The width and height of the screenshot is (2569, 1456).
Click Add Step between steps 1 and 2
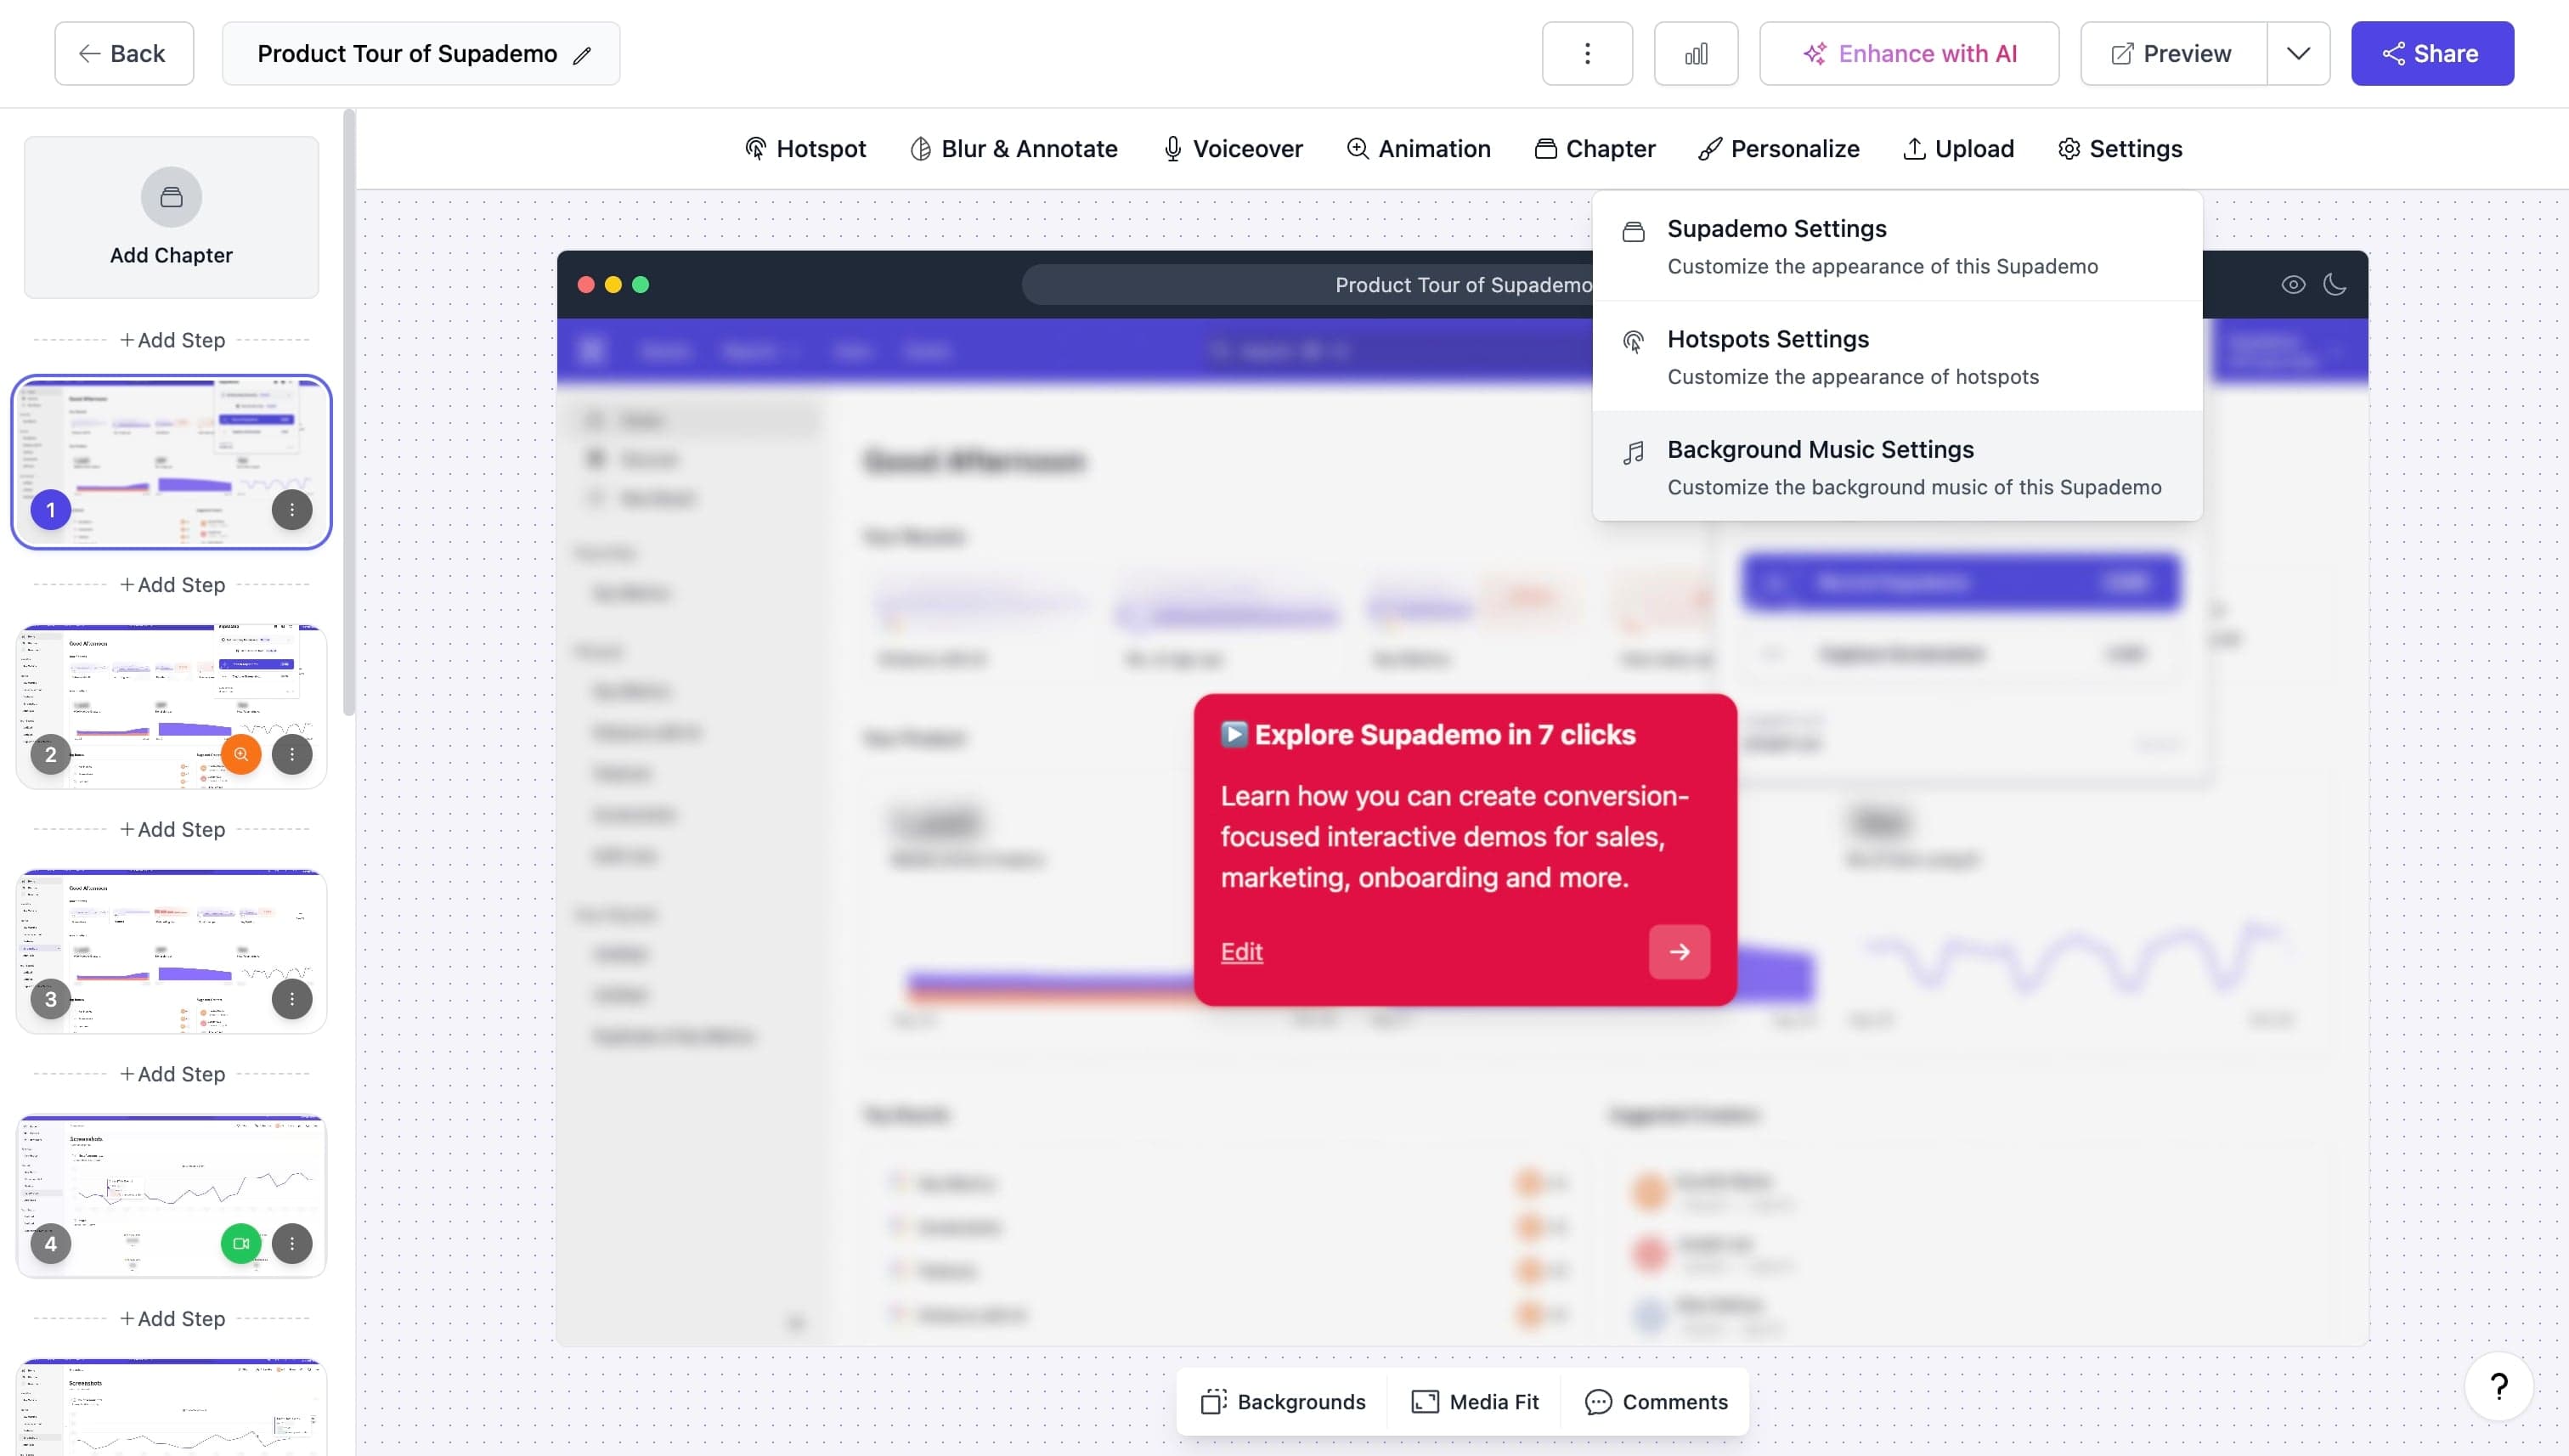(172, 585)
